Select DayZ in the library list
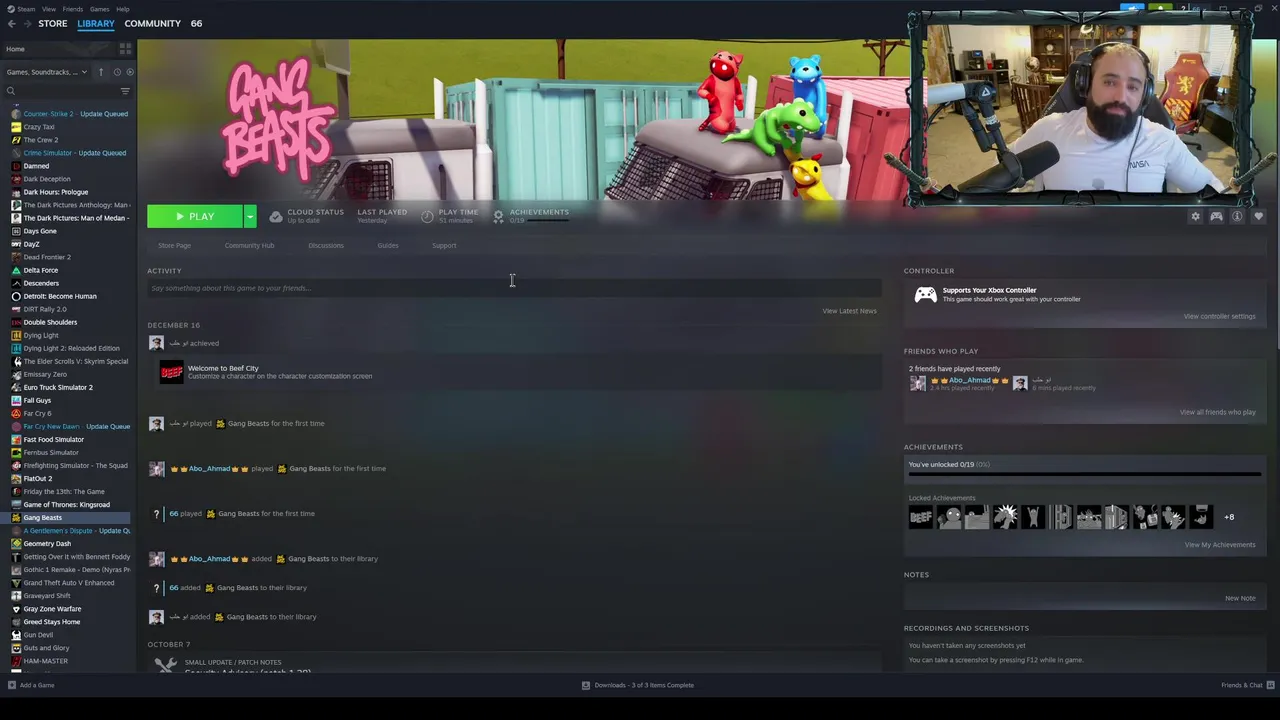Viewport: 1280px width, 720px height. 31,244
